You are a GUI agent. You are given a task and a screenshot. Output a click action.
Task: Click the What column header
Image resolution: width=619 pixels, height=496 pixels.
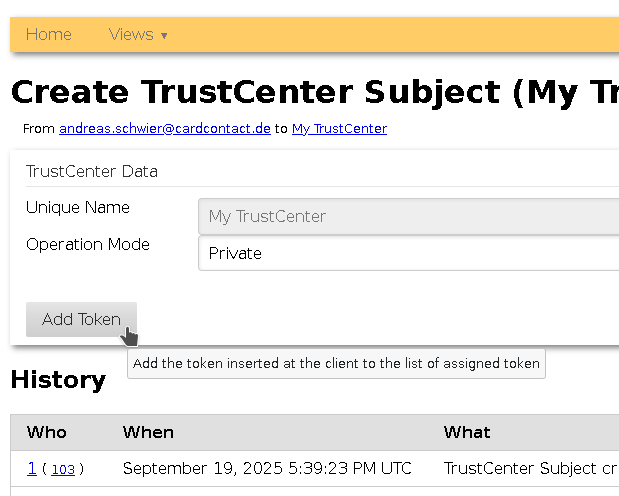click(x=467, y=432)
